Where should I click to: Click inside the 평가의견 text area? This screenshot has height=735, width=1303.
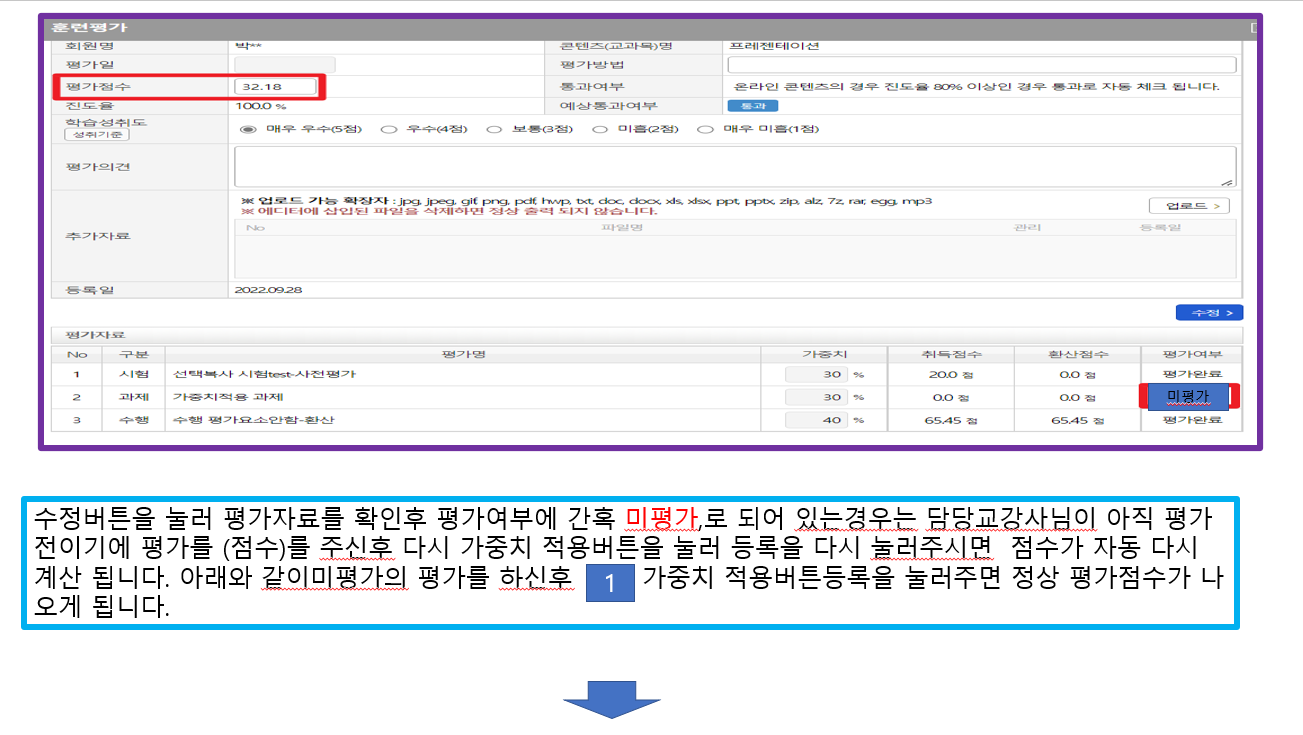[x=734, y=166]
